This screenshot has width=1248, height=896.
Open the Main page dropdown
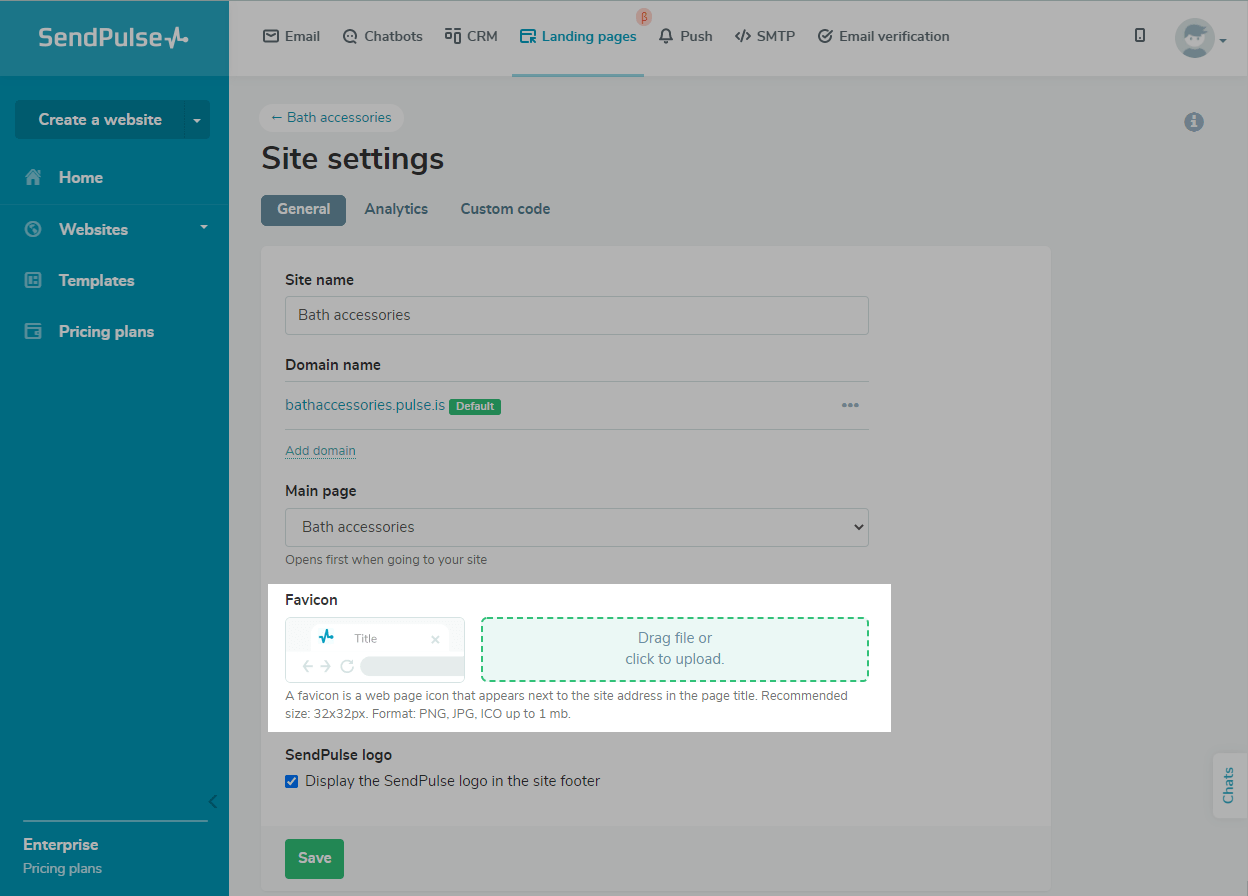577,527
